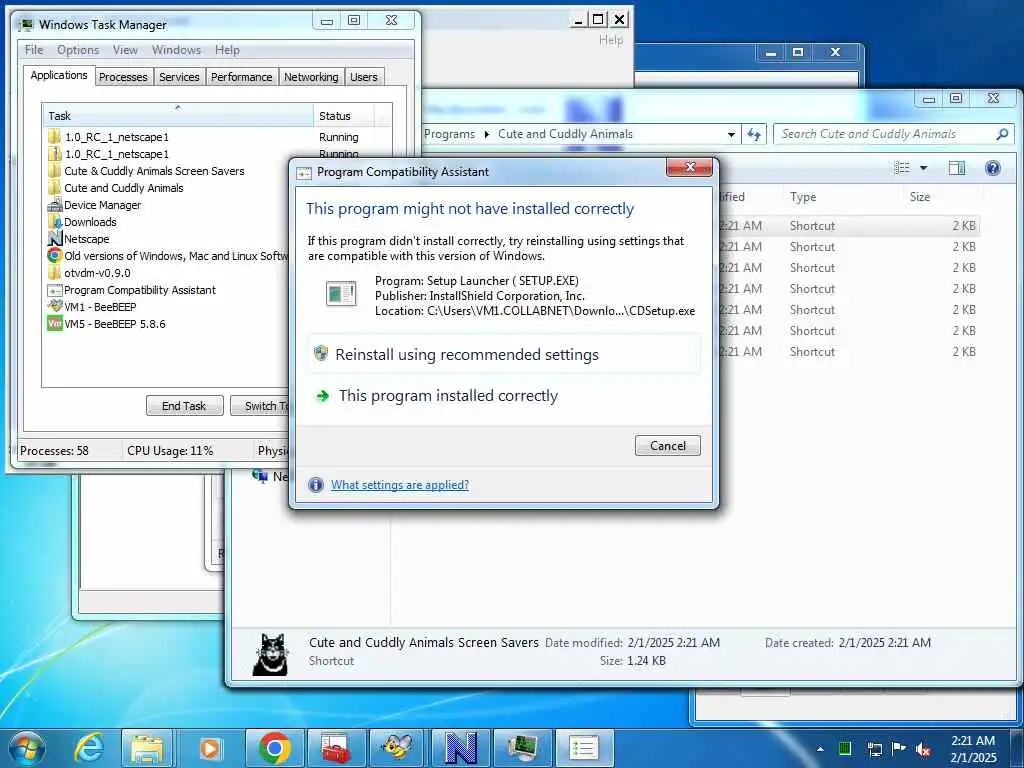Expand the address bar history dropdown

731,135
